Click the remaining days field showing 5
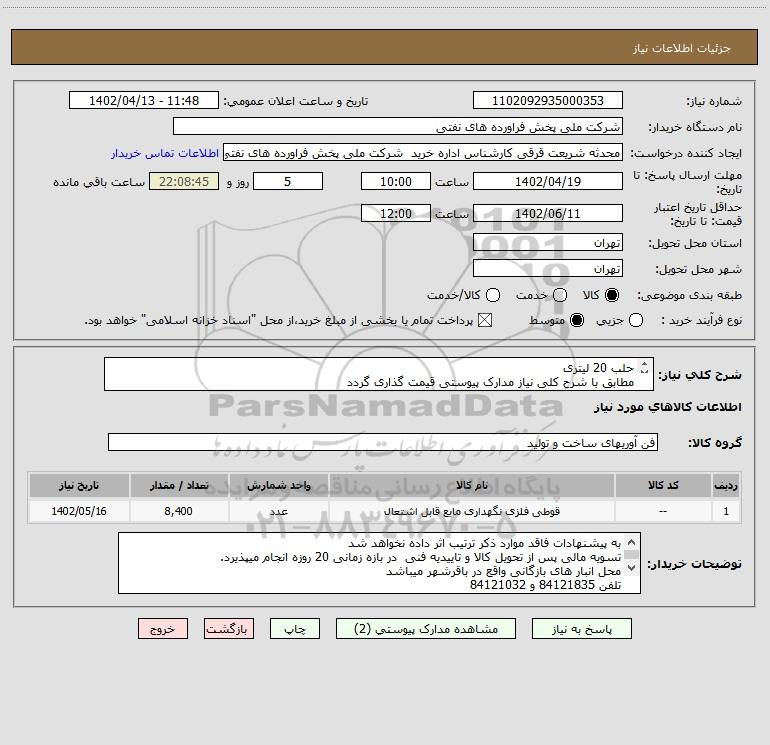 pyautogui.click(x=288, y=181)
